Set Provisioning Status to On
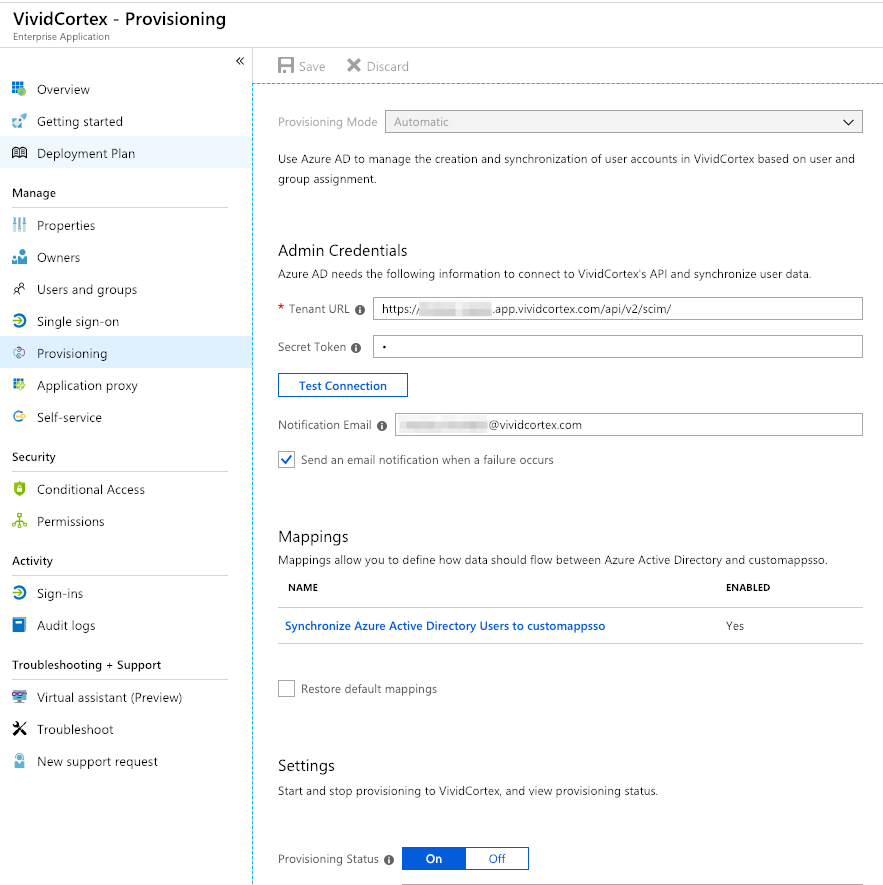This screenshot has width=883, height=885. 434,858
